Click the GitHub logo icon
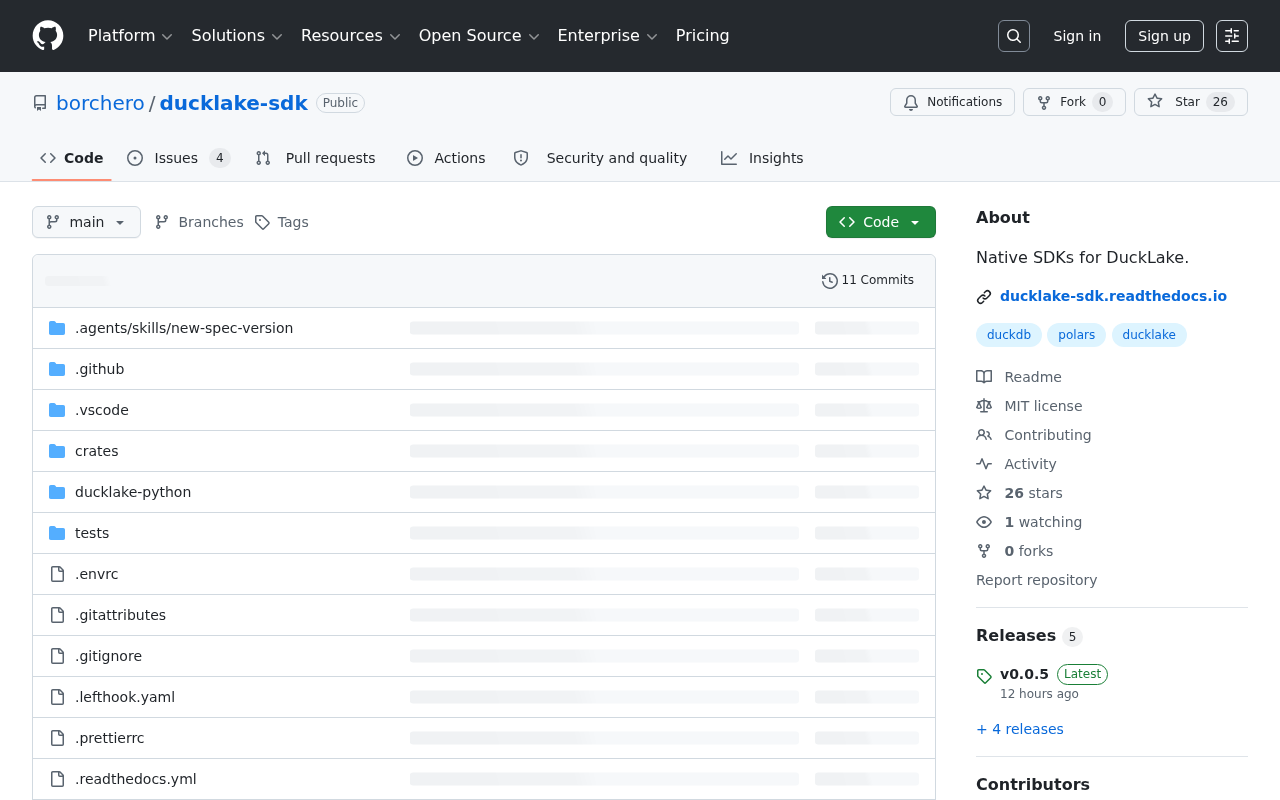 (48, 36)
